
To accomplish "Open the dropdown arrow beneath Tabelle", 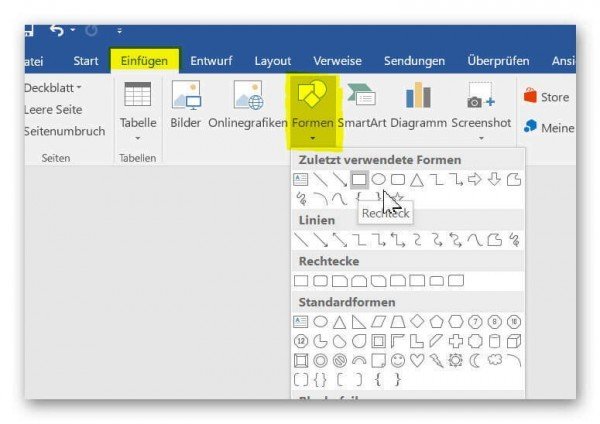I will (138, 138).
